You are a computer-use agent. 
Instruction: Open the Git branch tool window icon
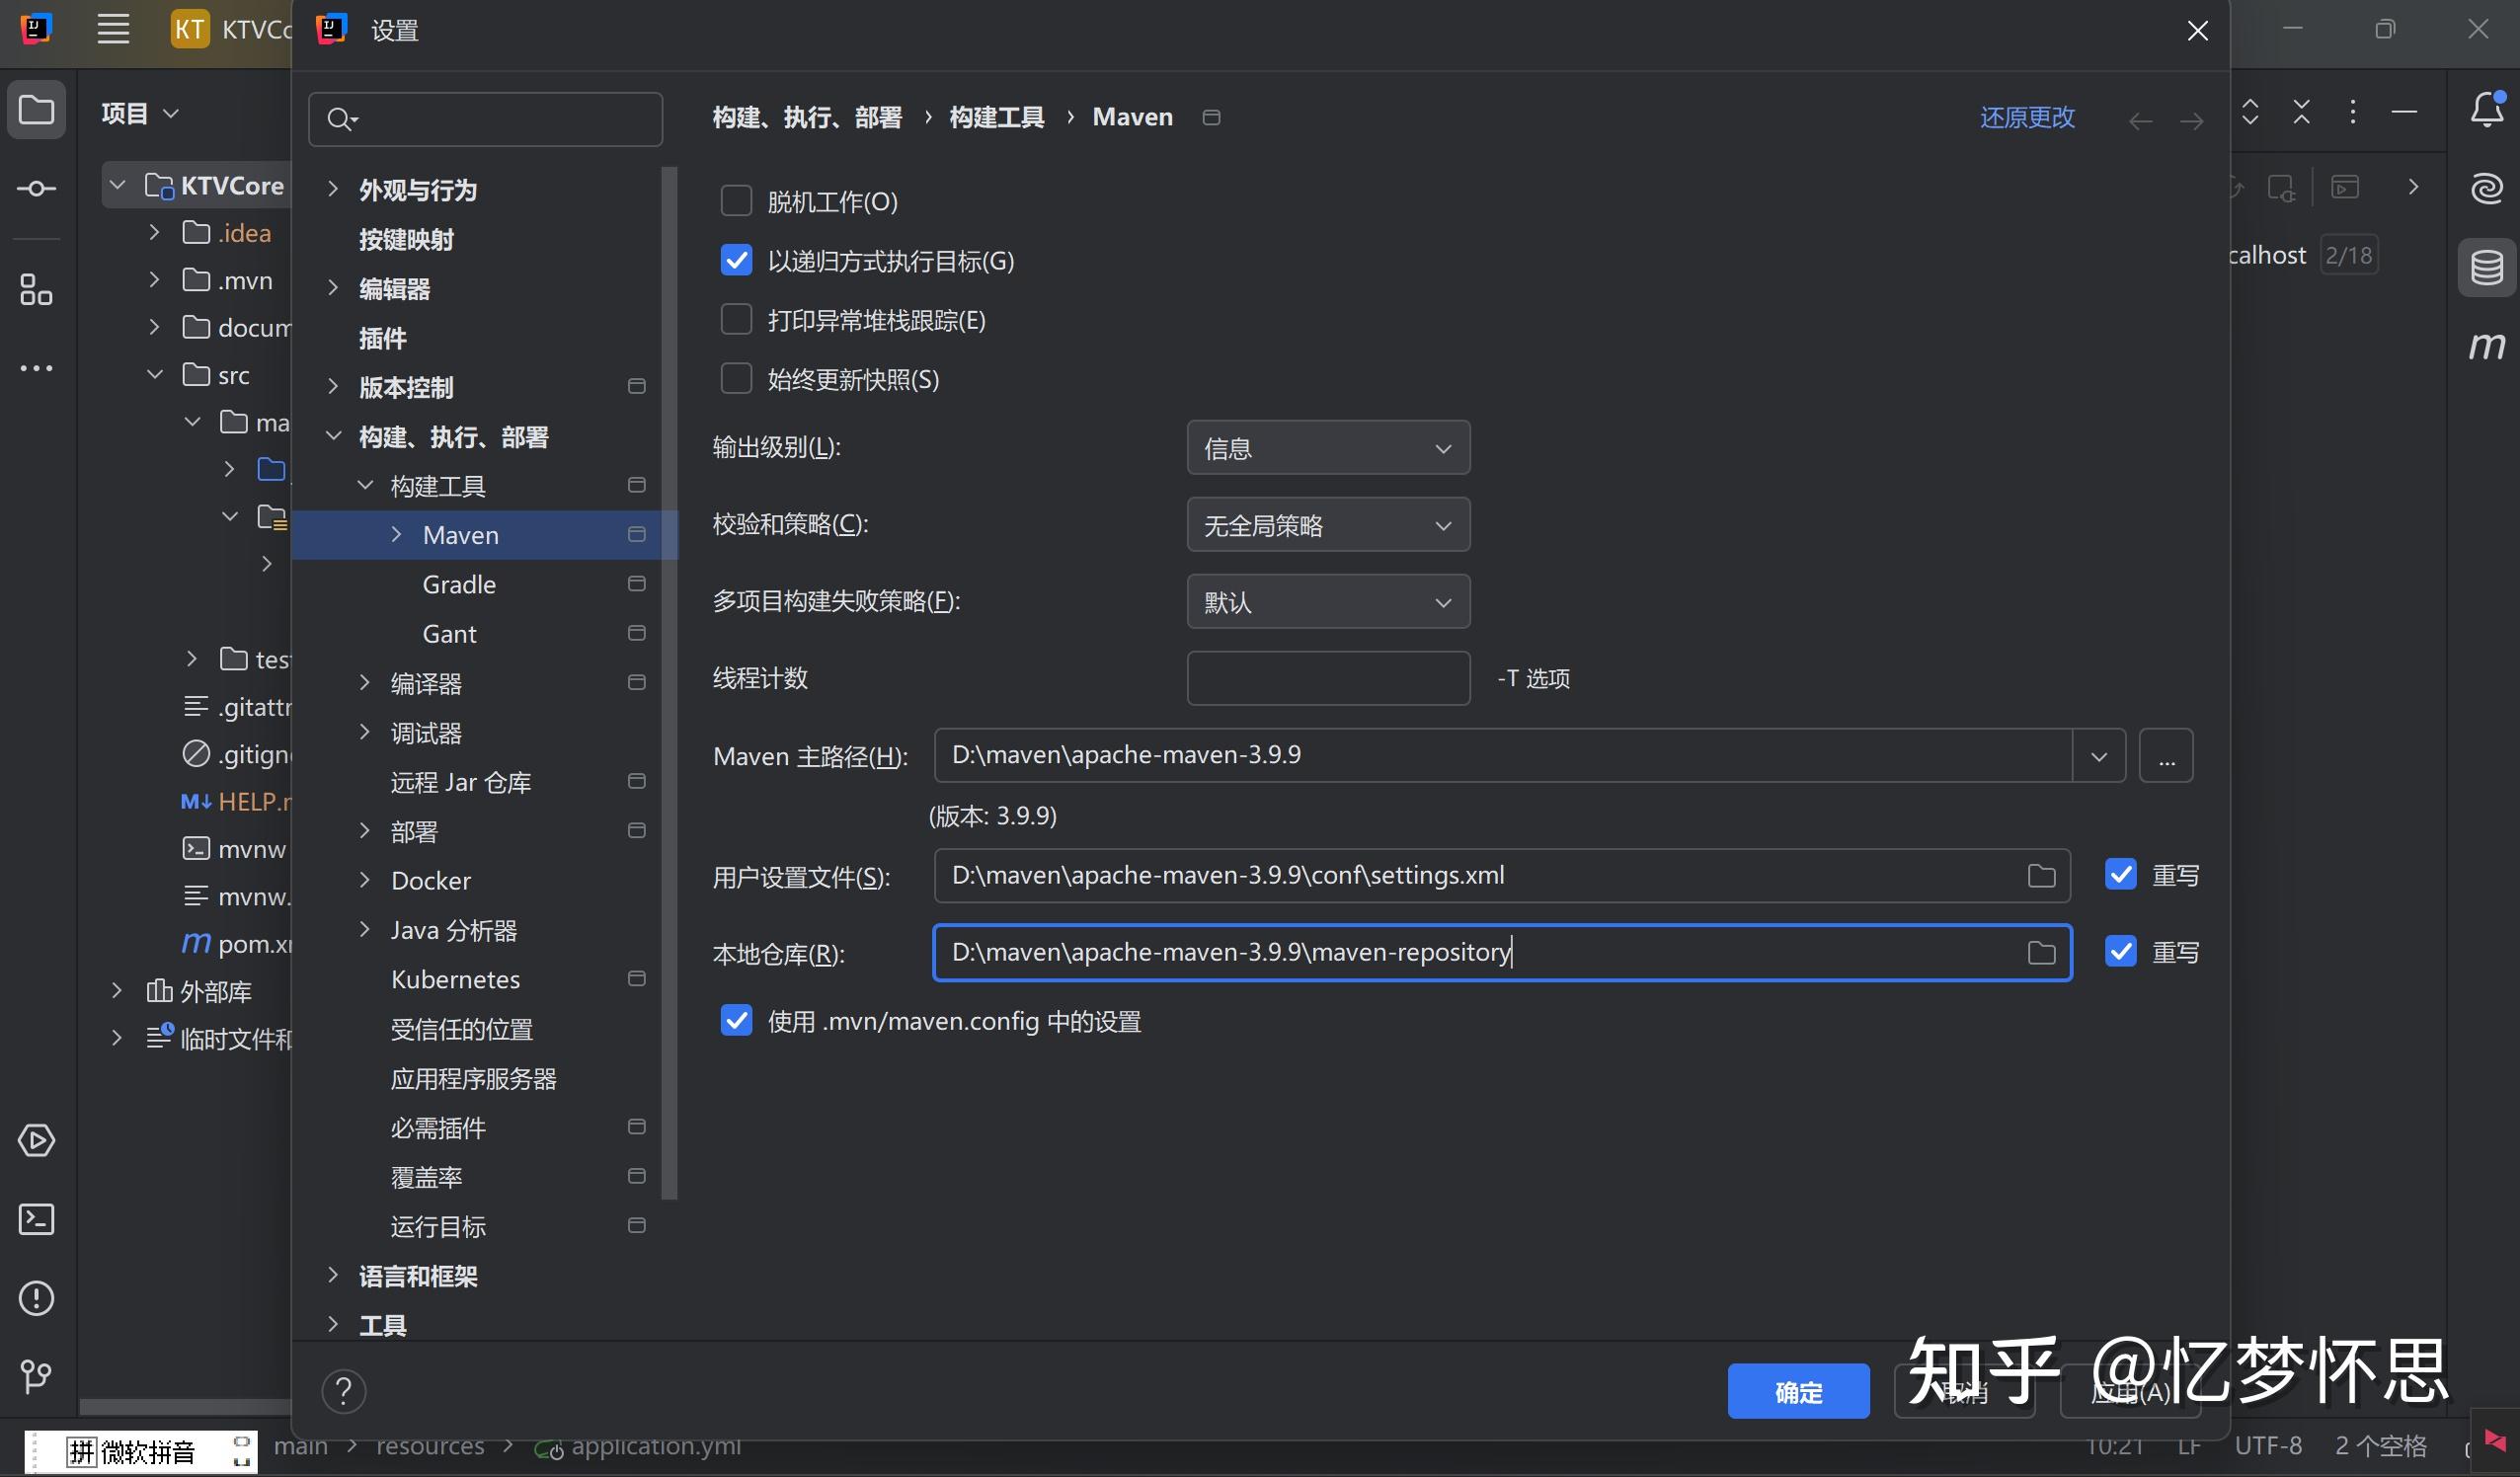37,1377
